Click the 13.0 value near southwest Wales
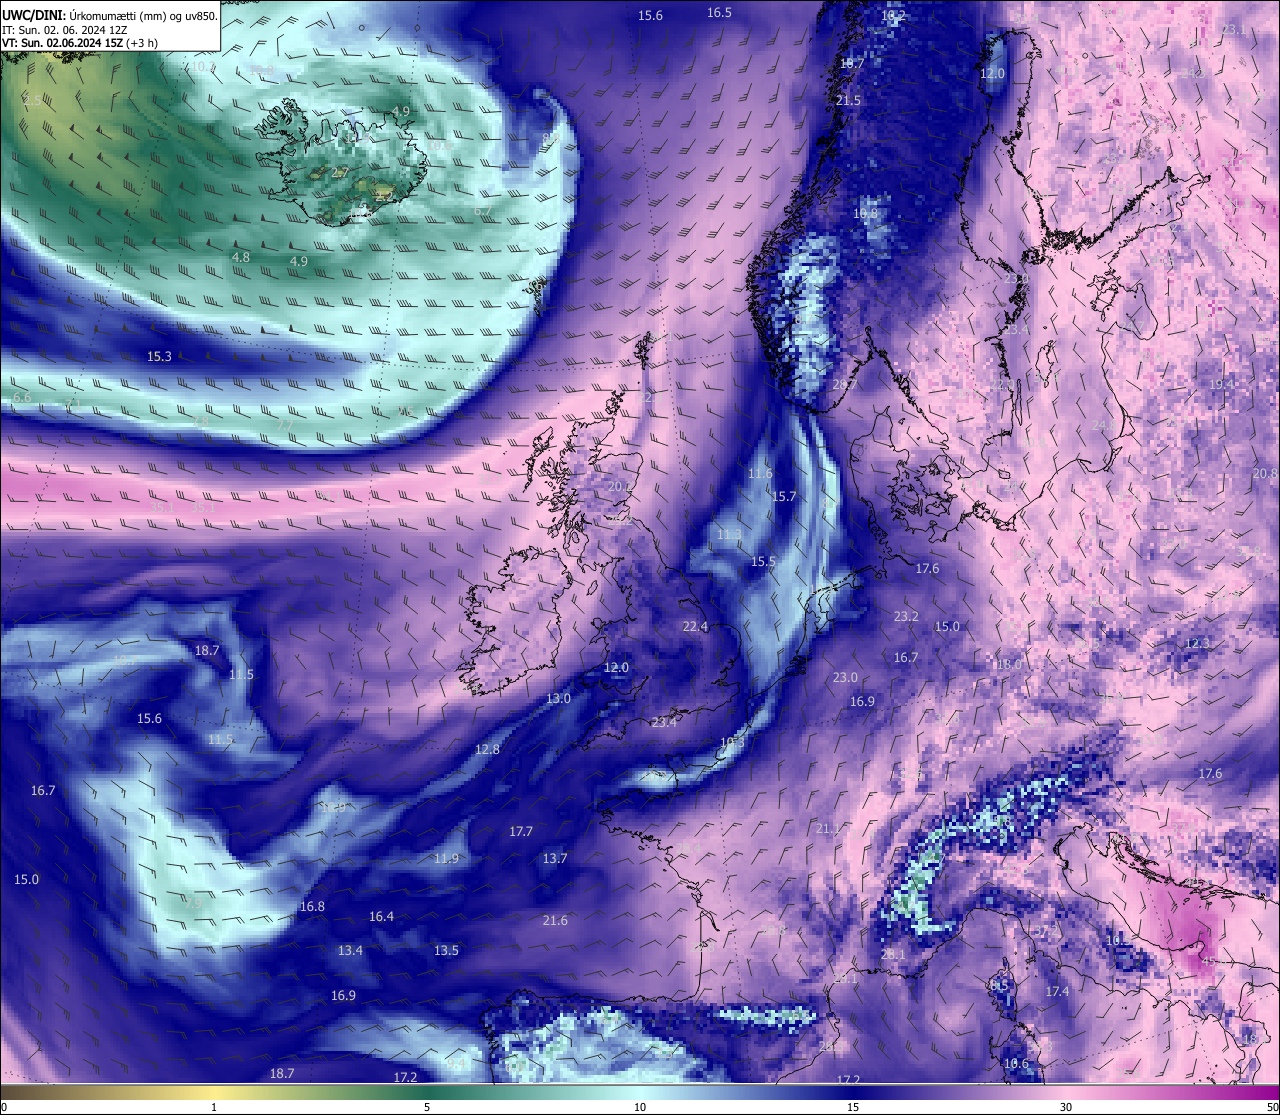Viewport: 1280px width, 1115px height. [558, 699]
